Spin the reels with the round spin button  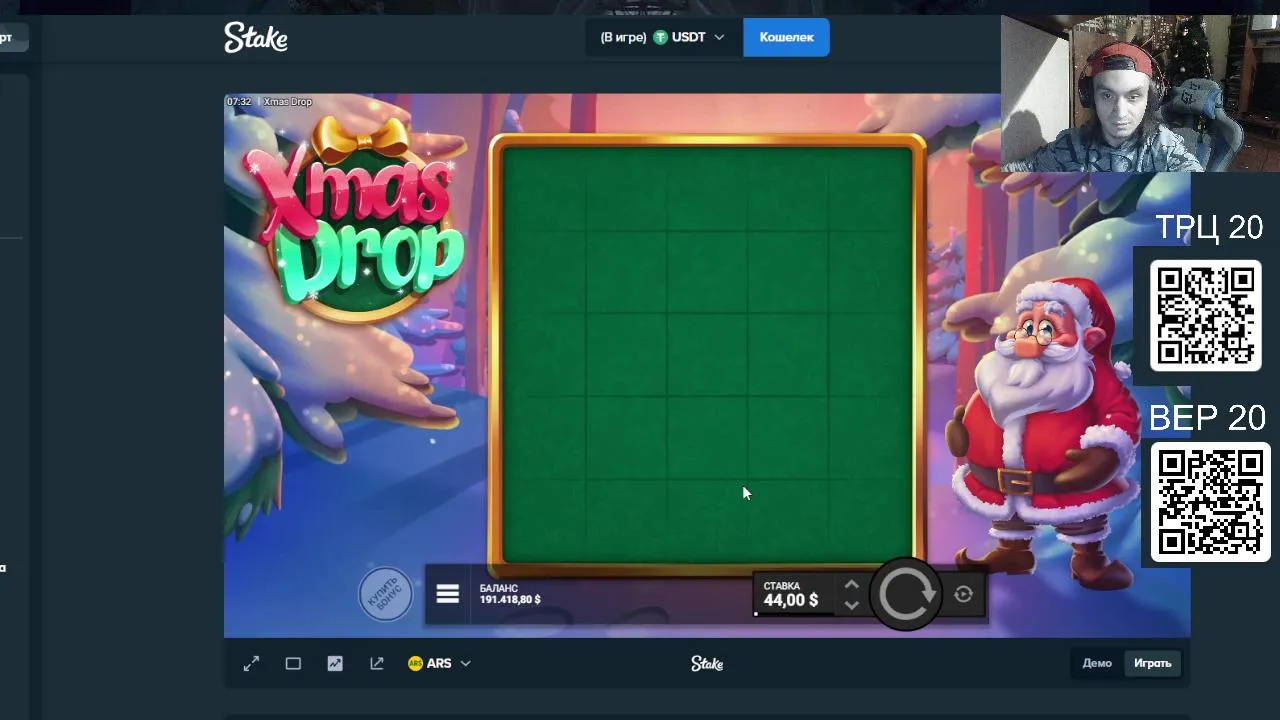tap(906, 595)
